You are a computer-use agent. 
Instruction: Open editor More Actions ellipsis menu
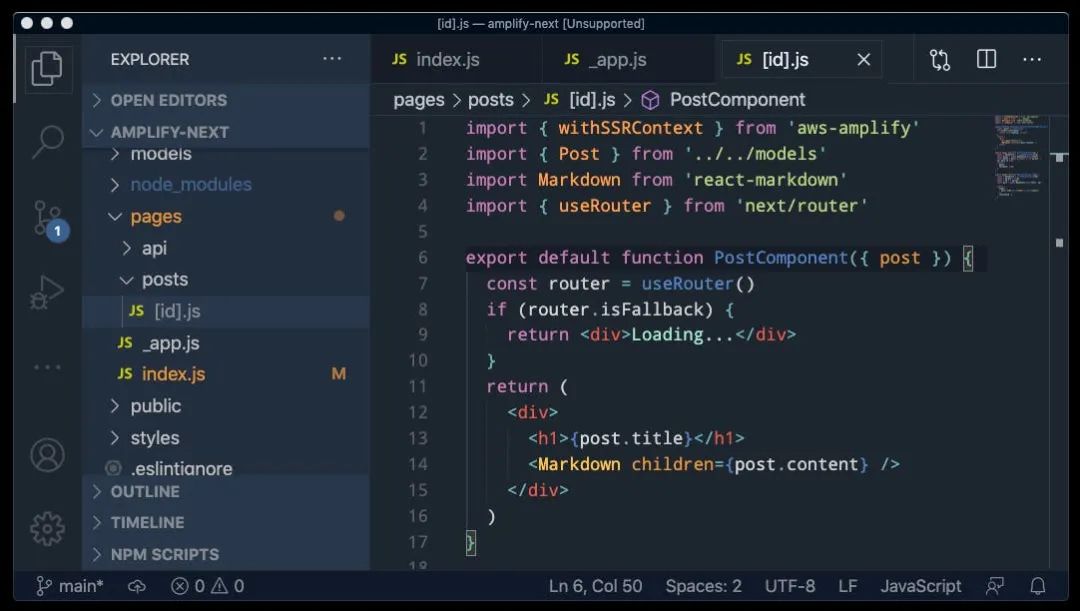[x=1032, y=60]
